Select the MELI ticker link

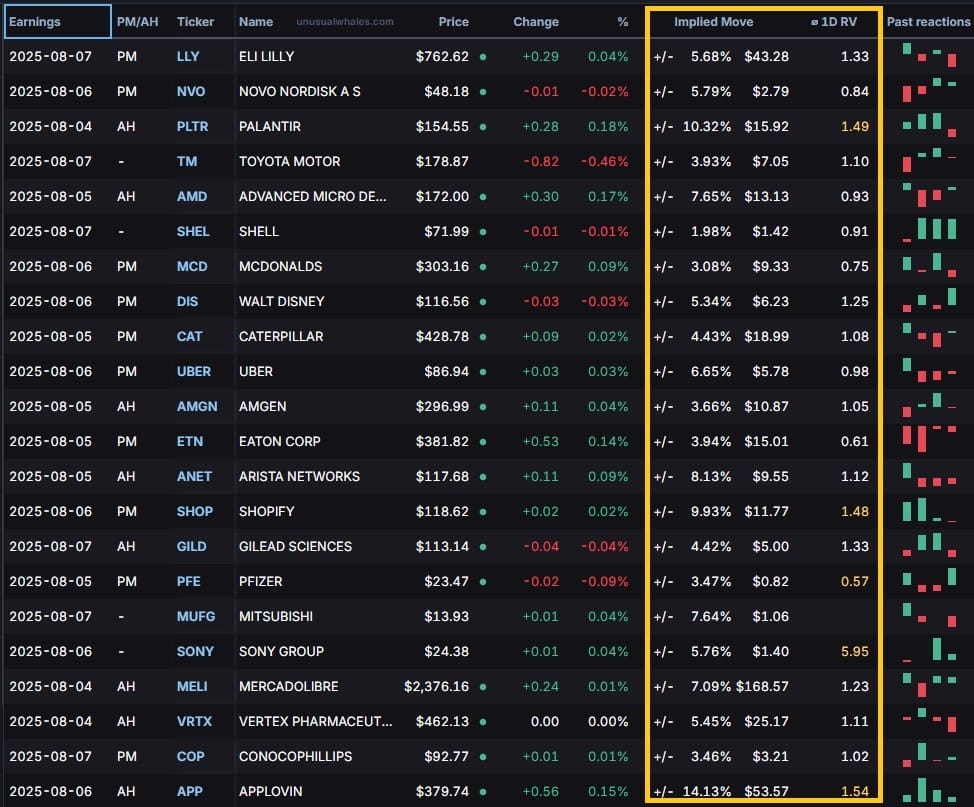pyautogui.click(x=192, y=686)
